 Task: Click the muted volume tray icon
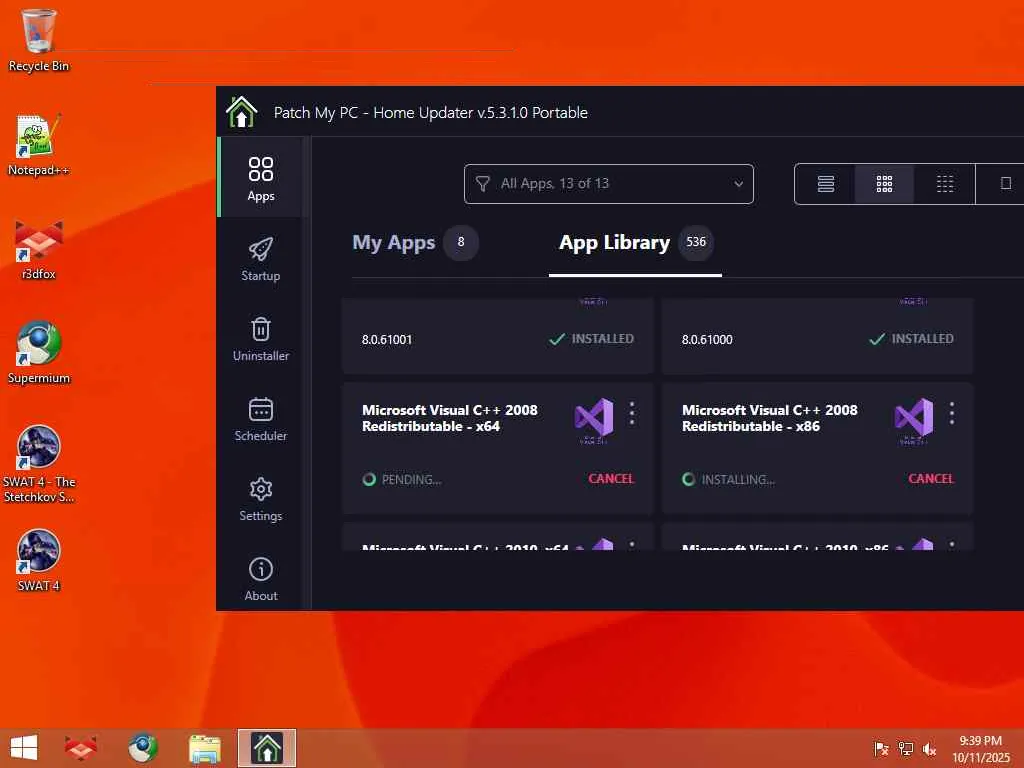(x=929, y=748)
